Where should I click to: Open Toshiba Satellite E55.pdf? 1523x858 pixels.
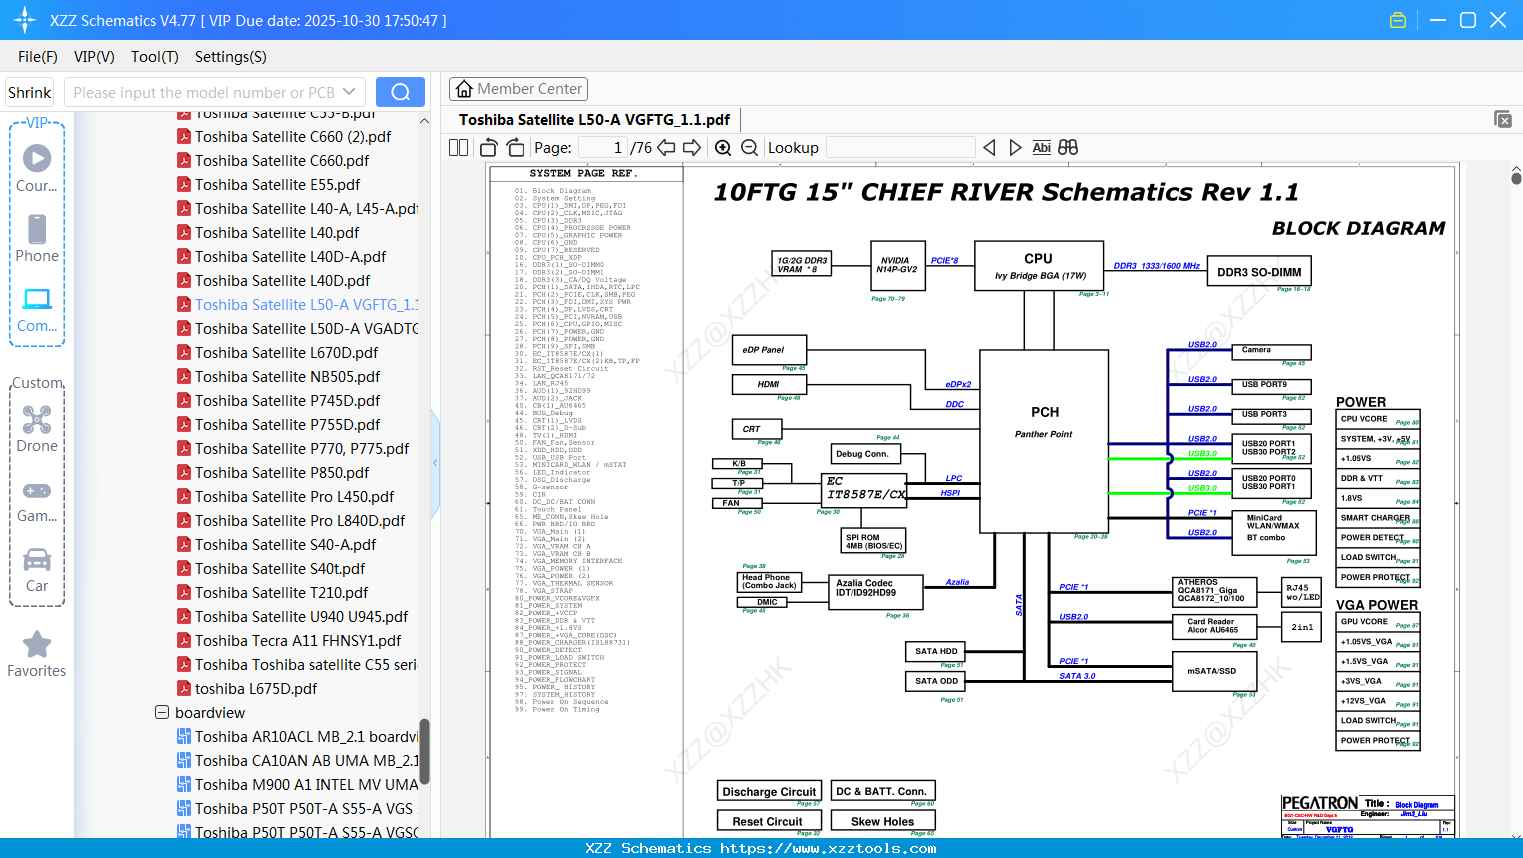point(278,185)
